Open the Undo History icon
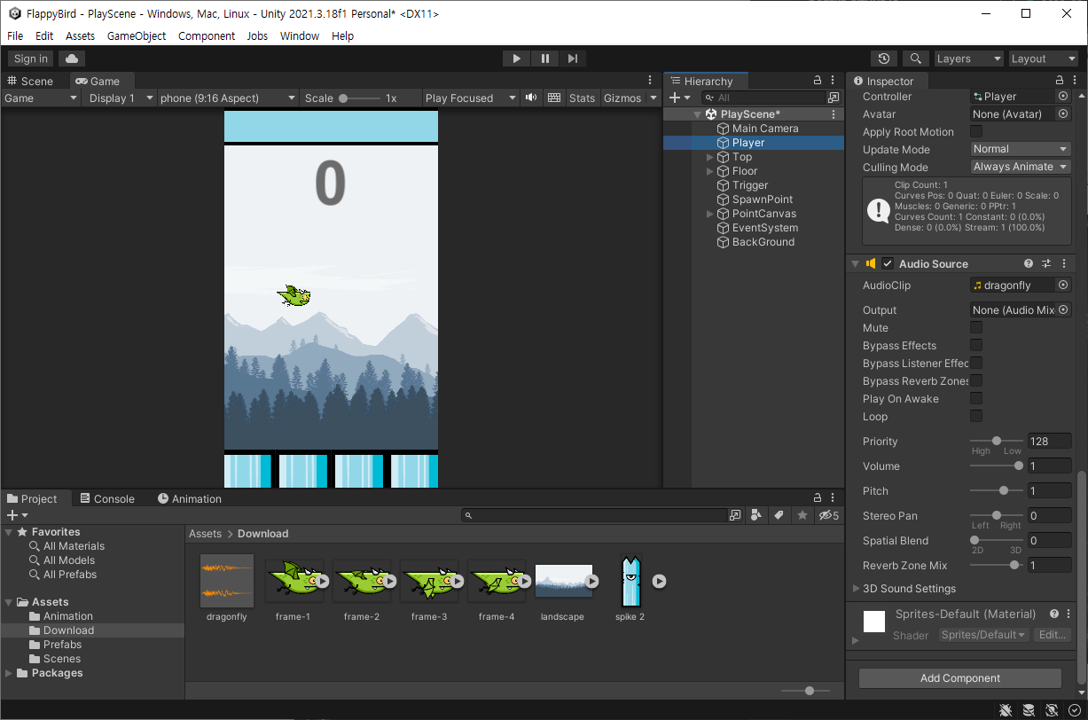Screen dimensions: 1088x720 (x=883, y=59)
